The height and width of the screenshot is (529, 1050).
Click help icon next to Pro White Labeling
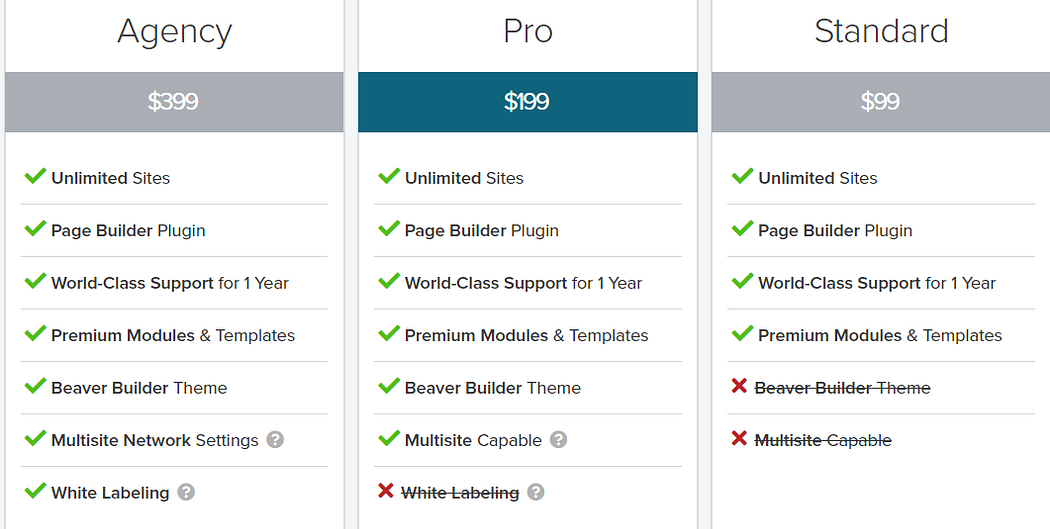coord(536,492)
